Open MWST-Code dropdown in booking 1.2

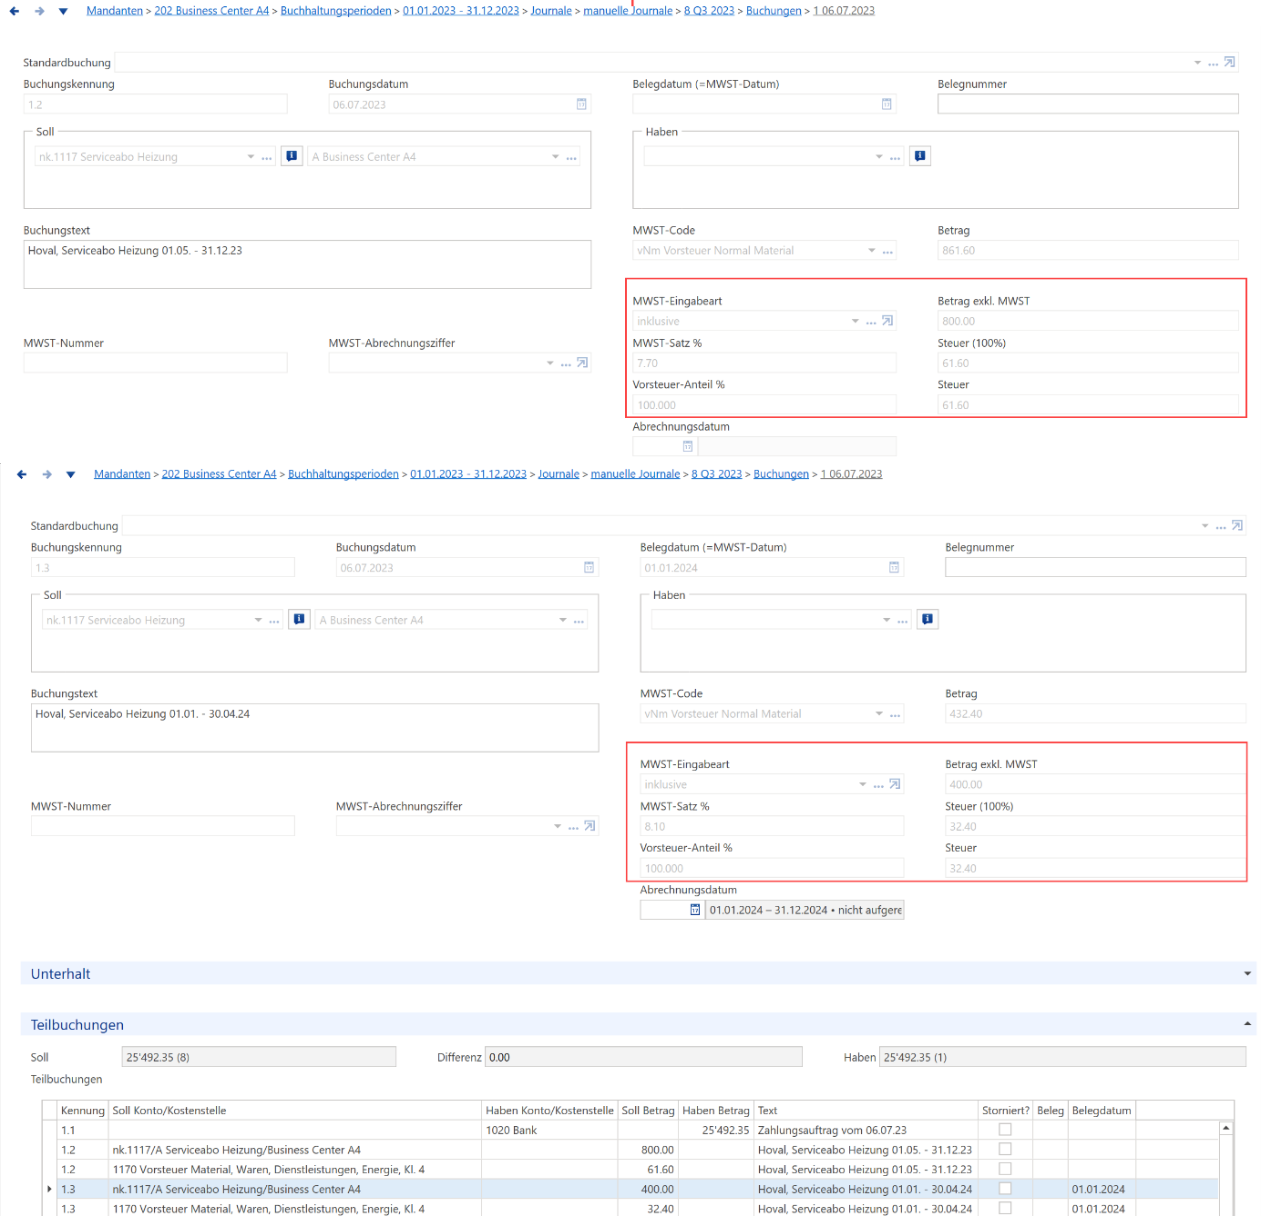point(872,251)
